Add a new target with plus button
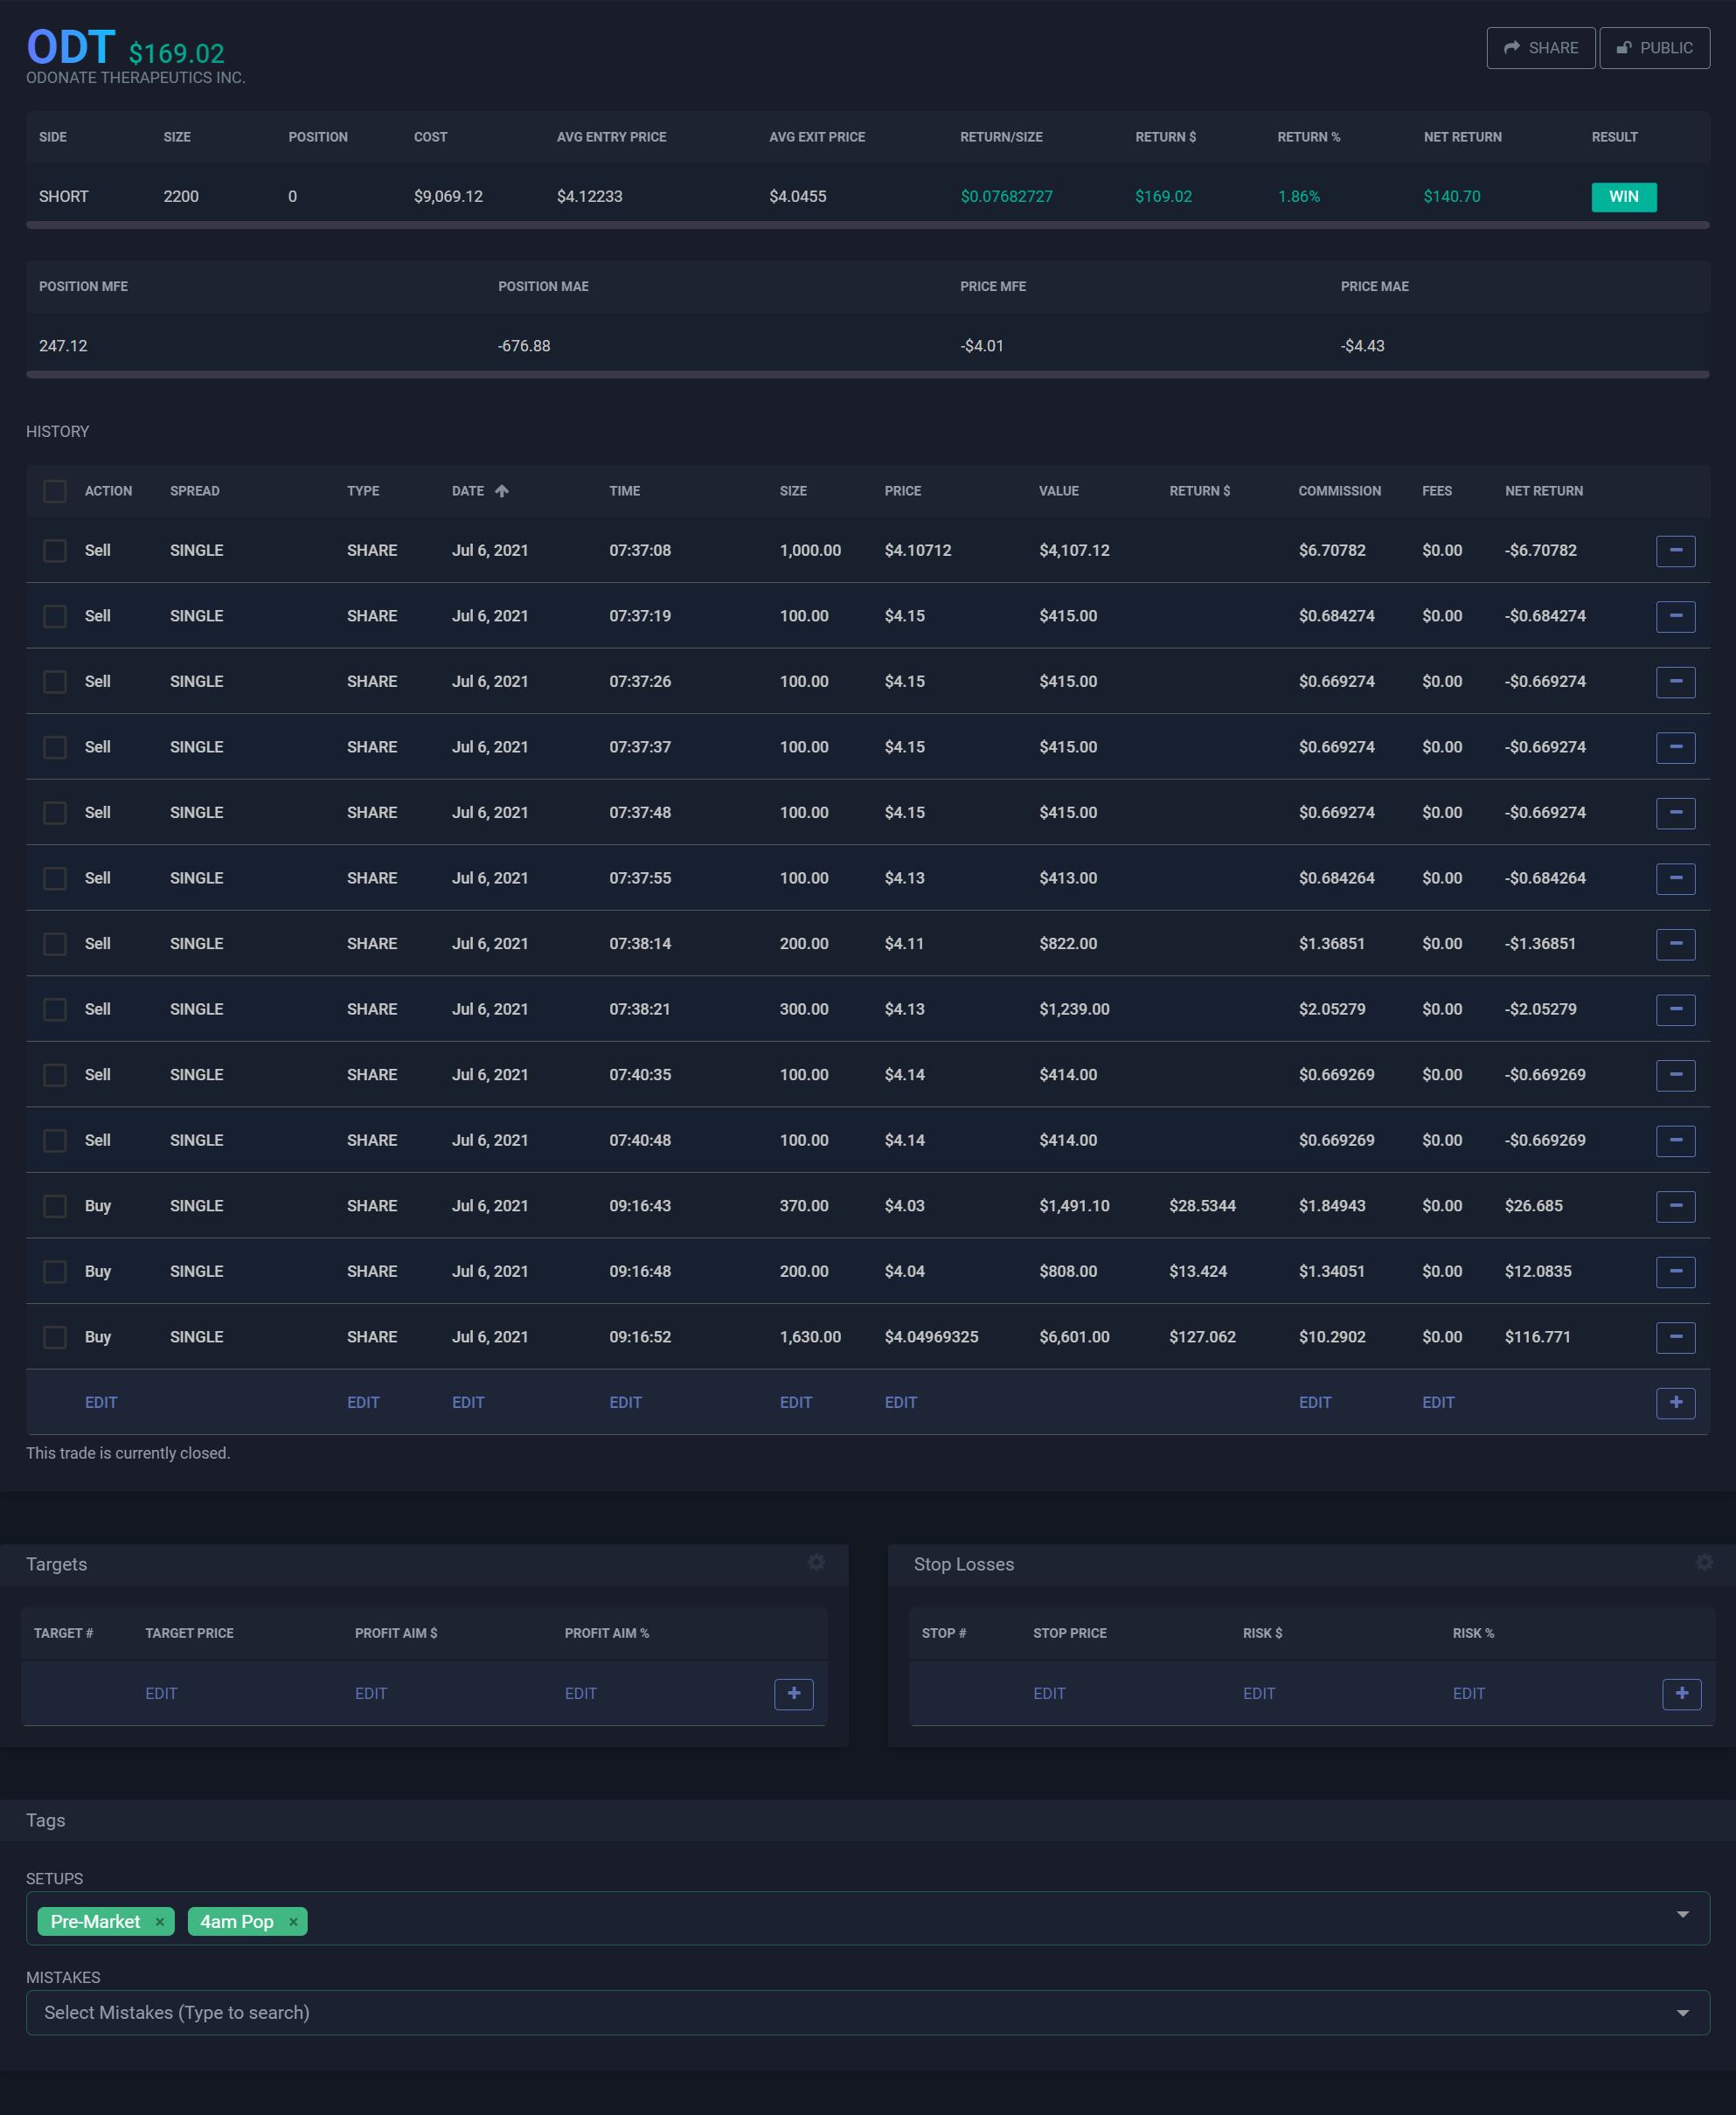This screenshot has width=1736, height=2115. point(793,1693)
